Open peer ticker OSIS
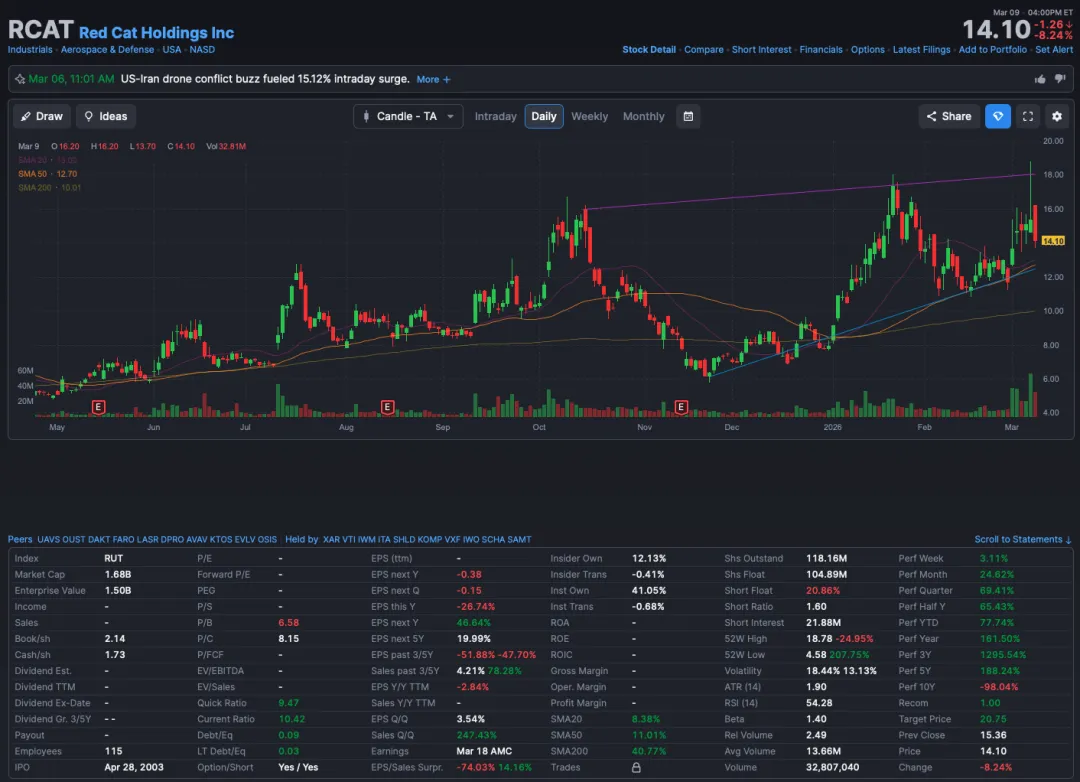Screen dimensions: 1080x782 267,539
